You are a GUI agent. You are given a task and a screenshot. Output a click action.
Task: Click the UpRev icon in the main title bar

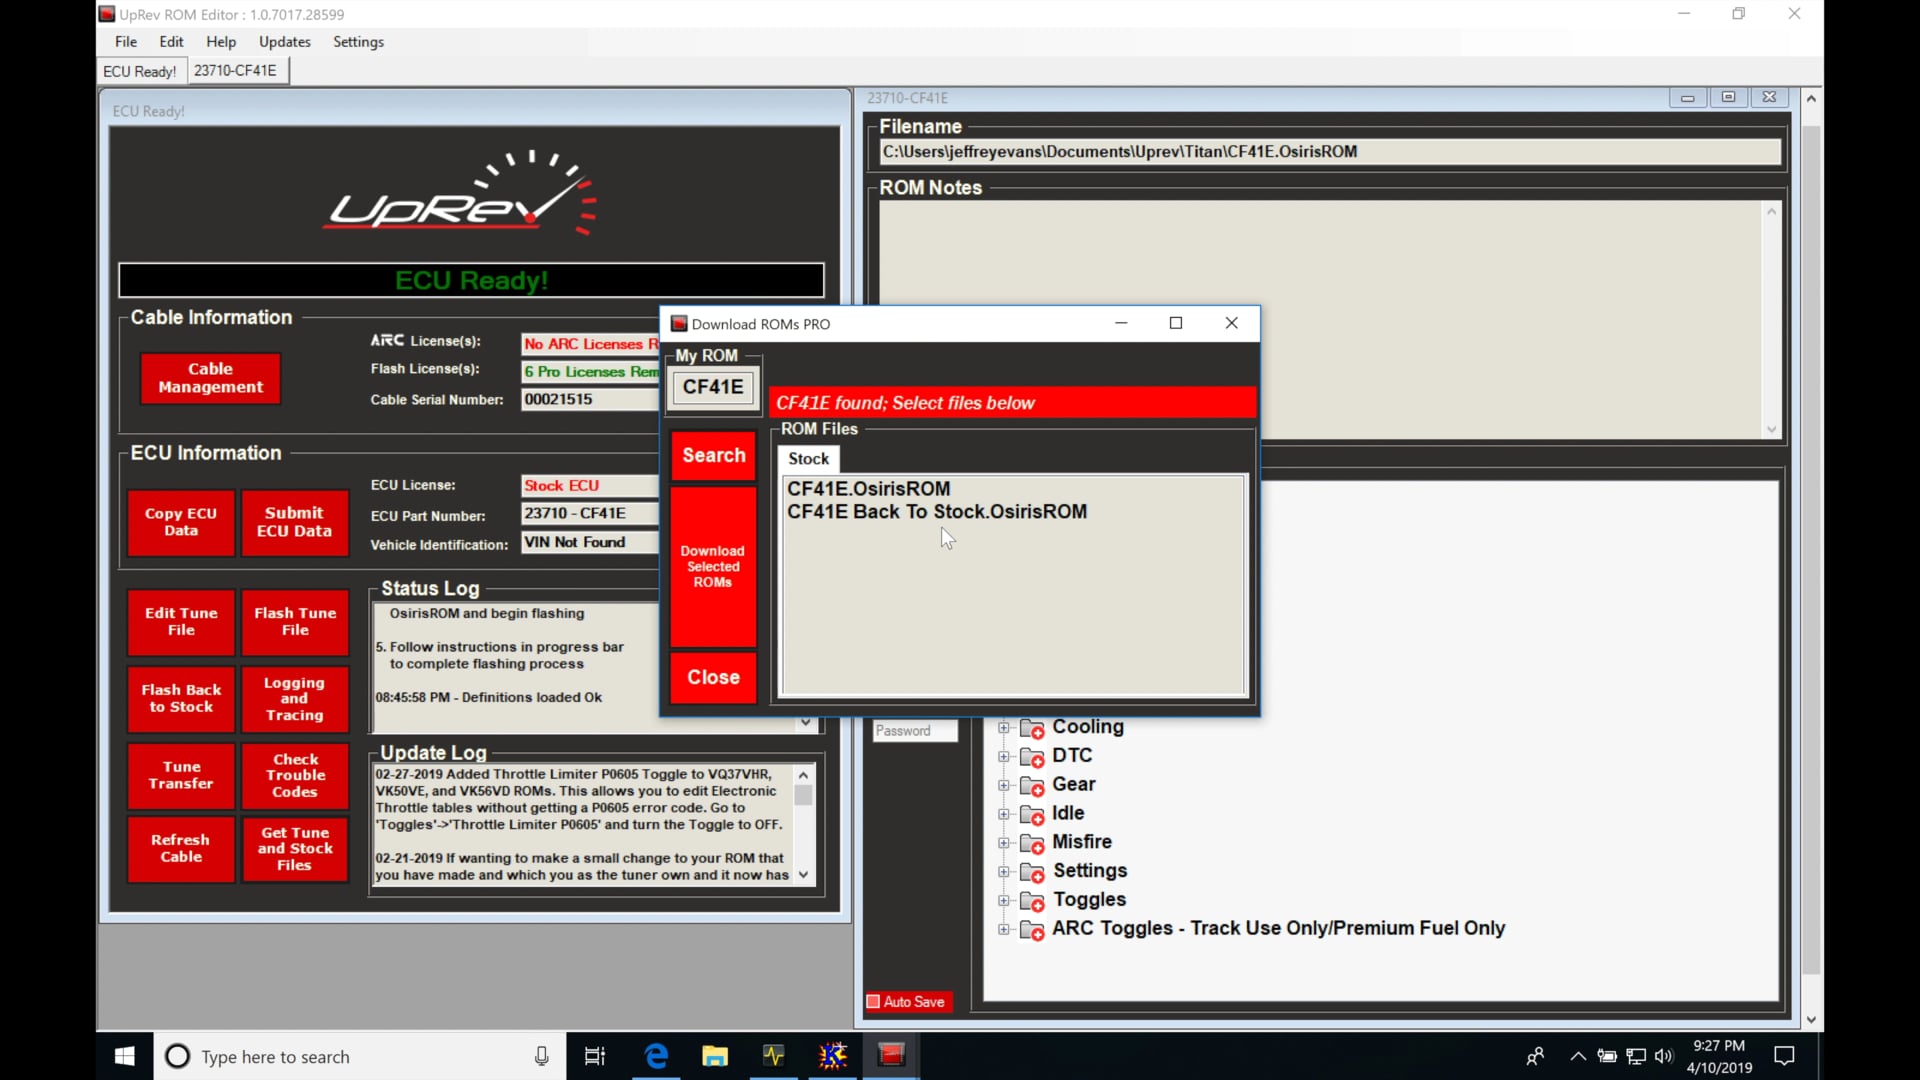tap(107, 14)
